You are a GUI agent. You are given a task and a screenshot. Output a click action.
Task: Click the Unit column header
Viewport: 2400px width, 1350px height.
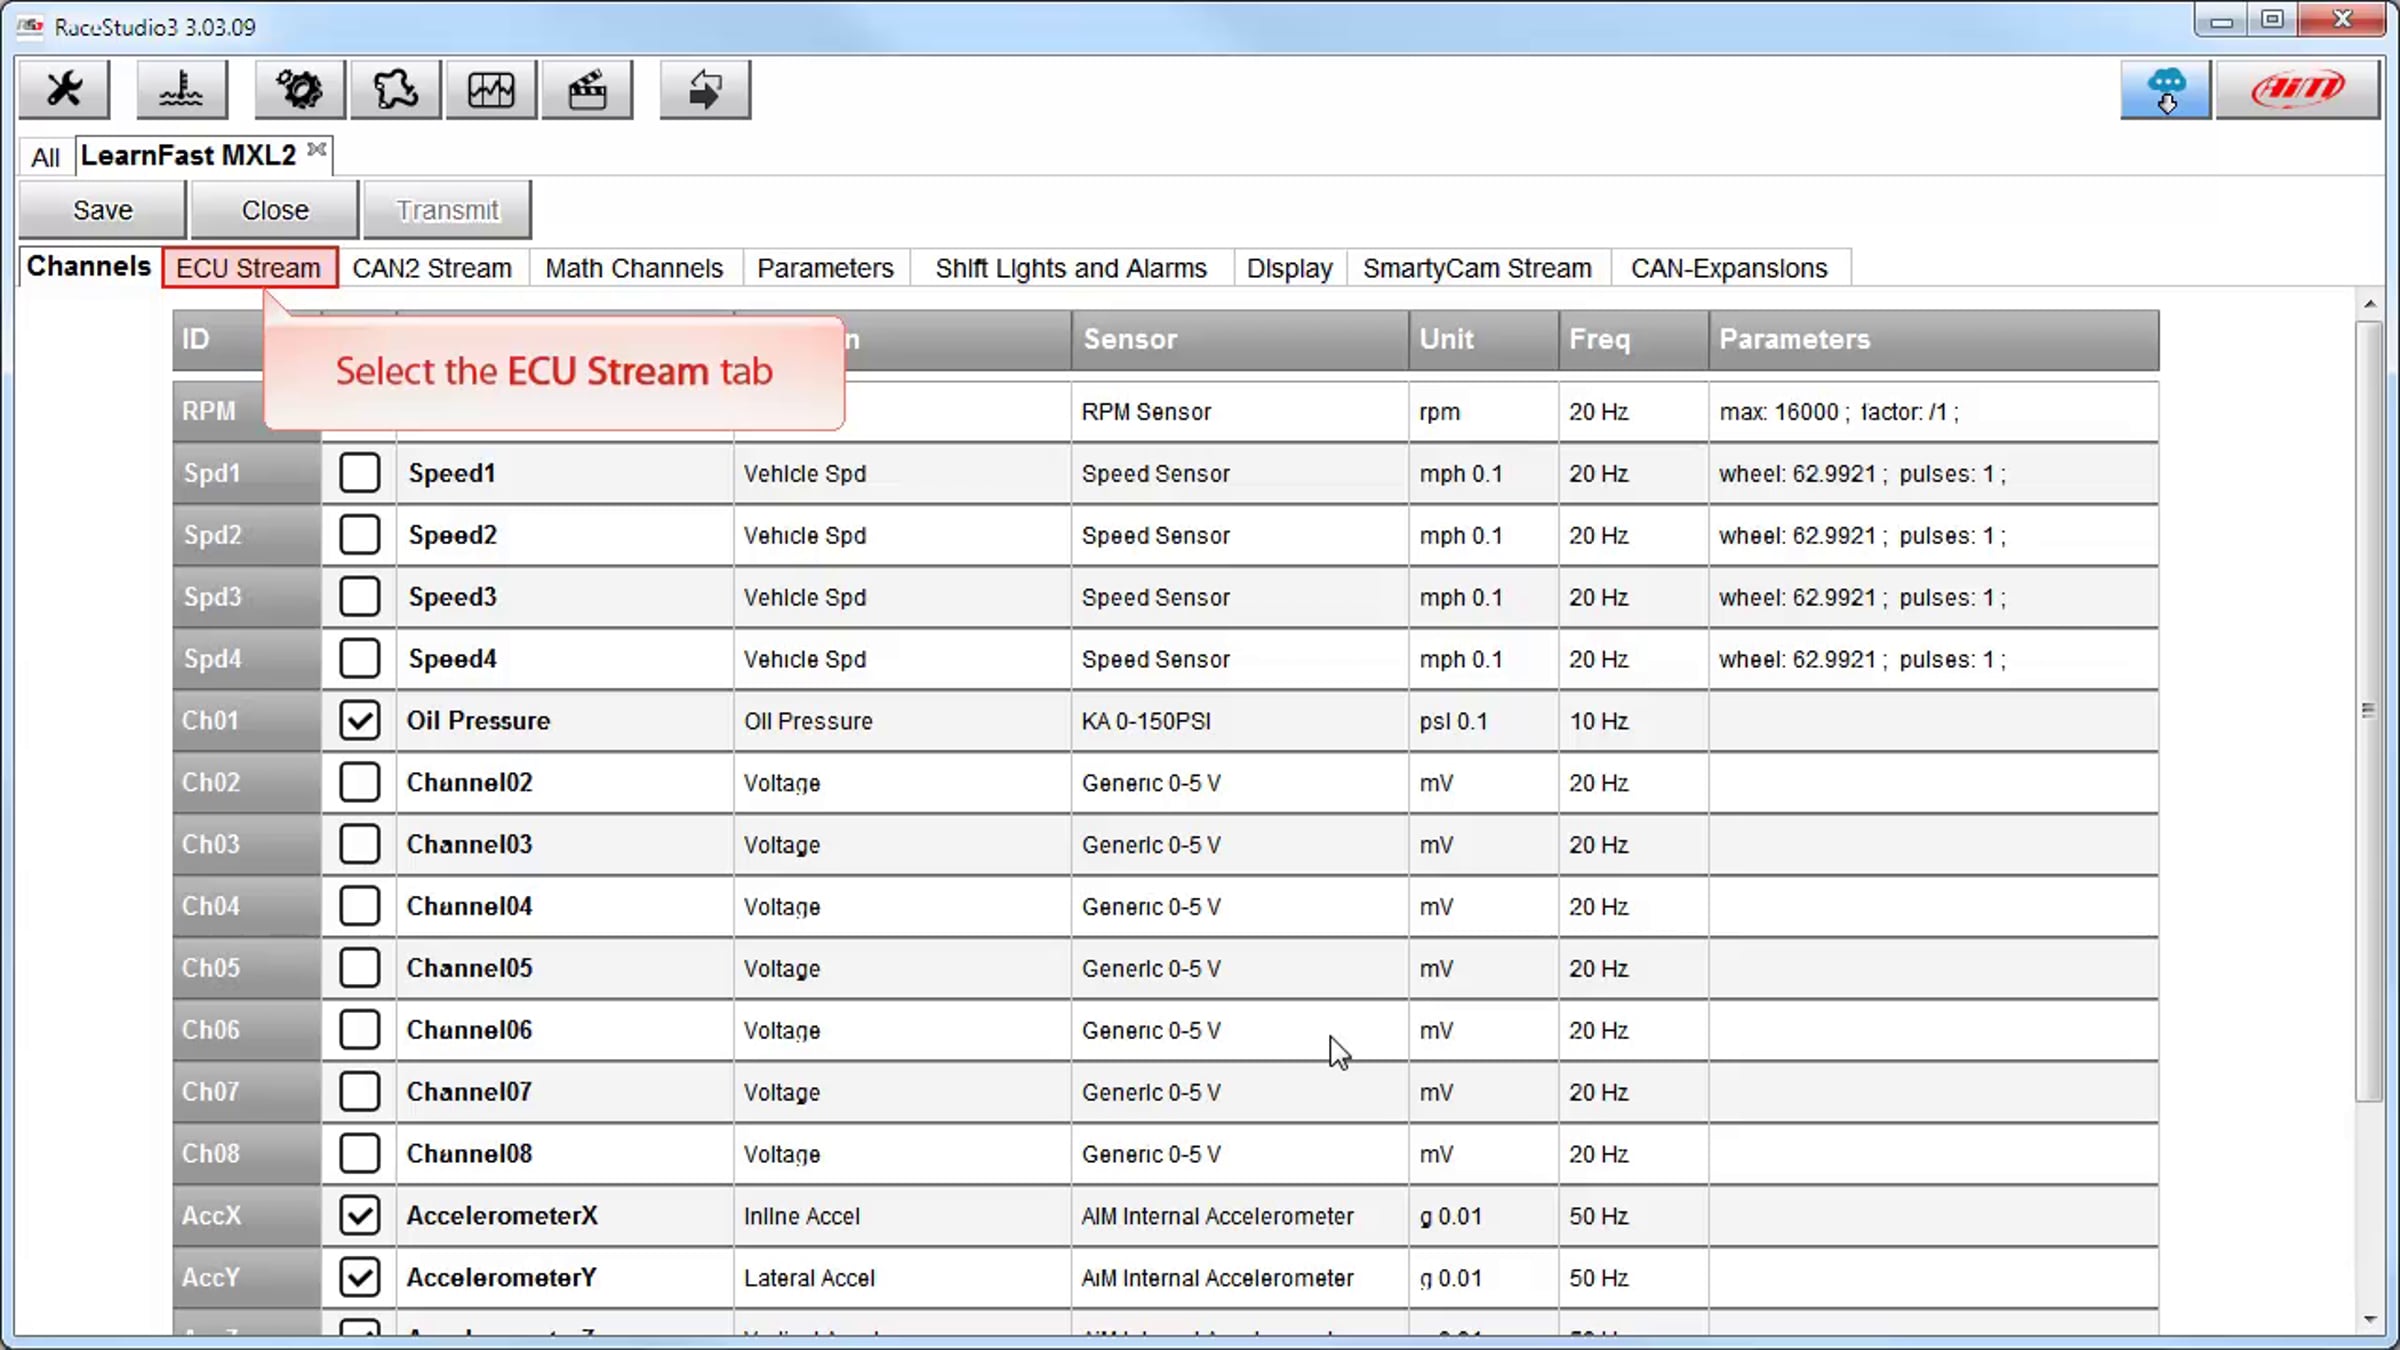point(1484,340)
